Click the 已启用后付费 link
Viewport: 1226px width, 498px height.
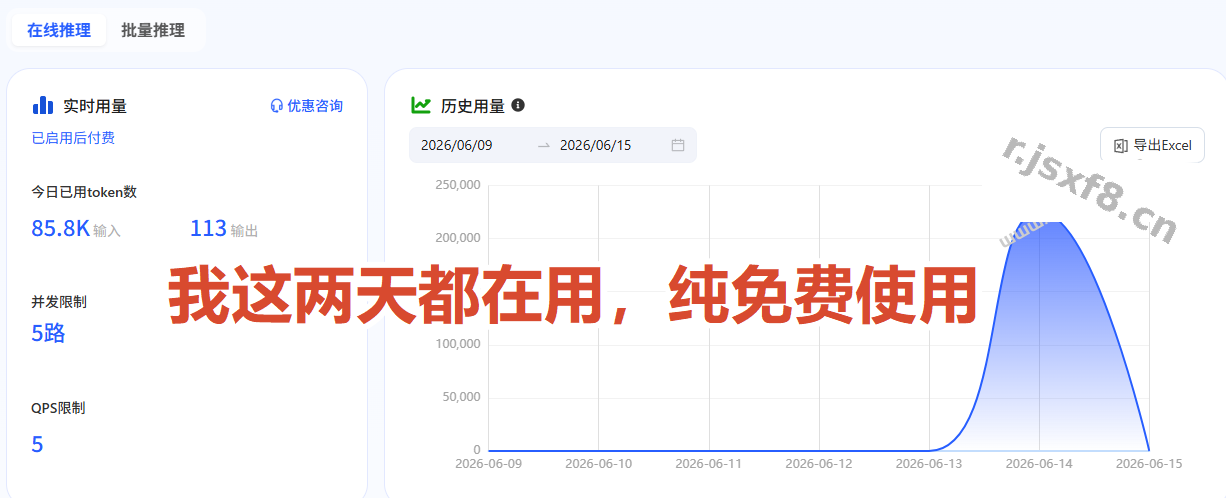click(x=73, y=138)
